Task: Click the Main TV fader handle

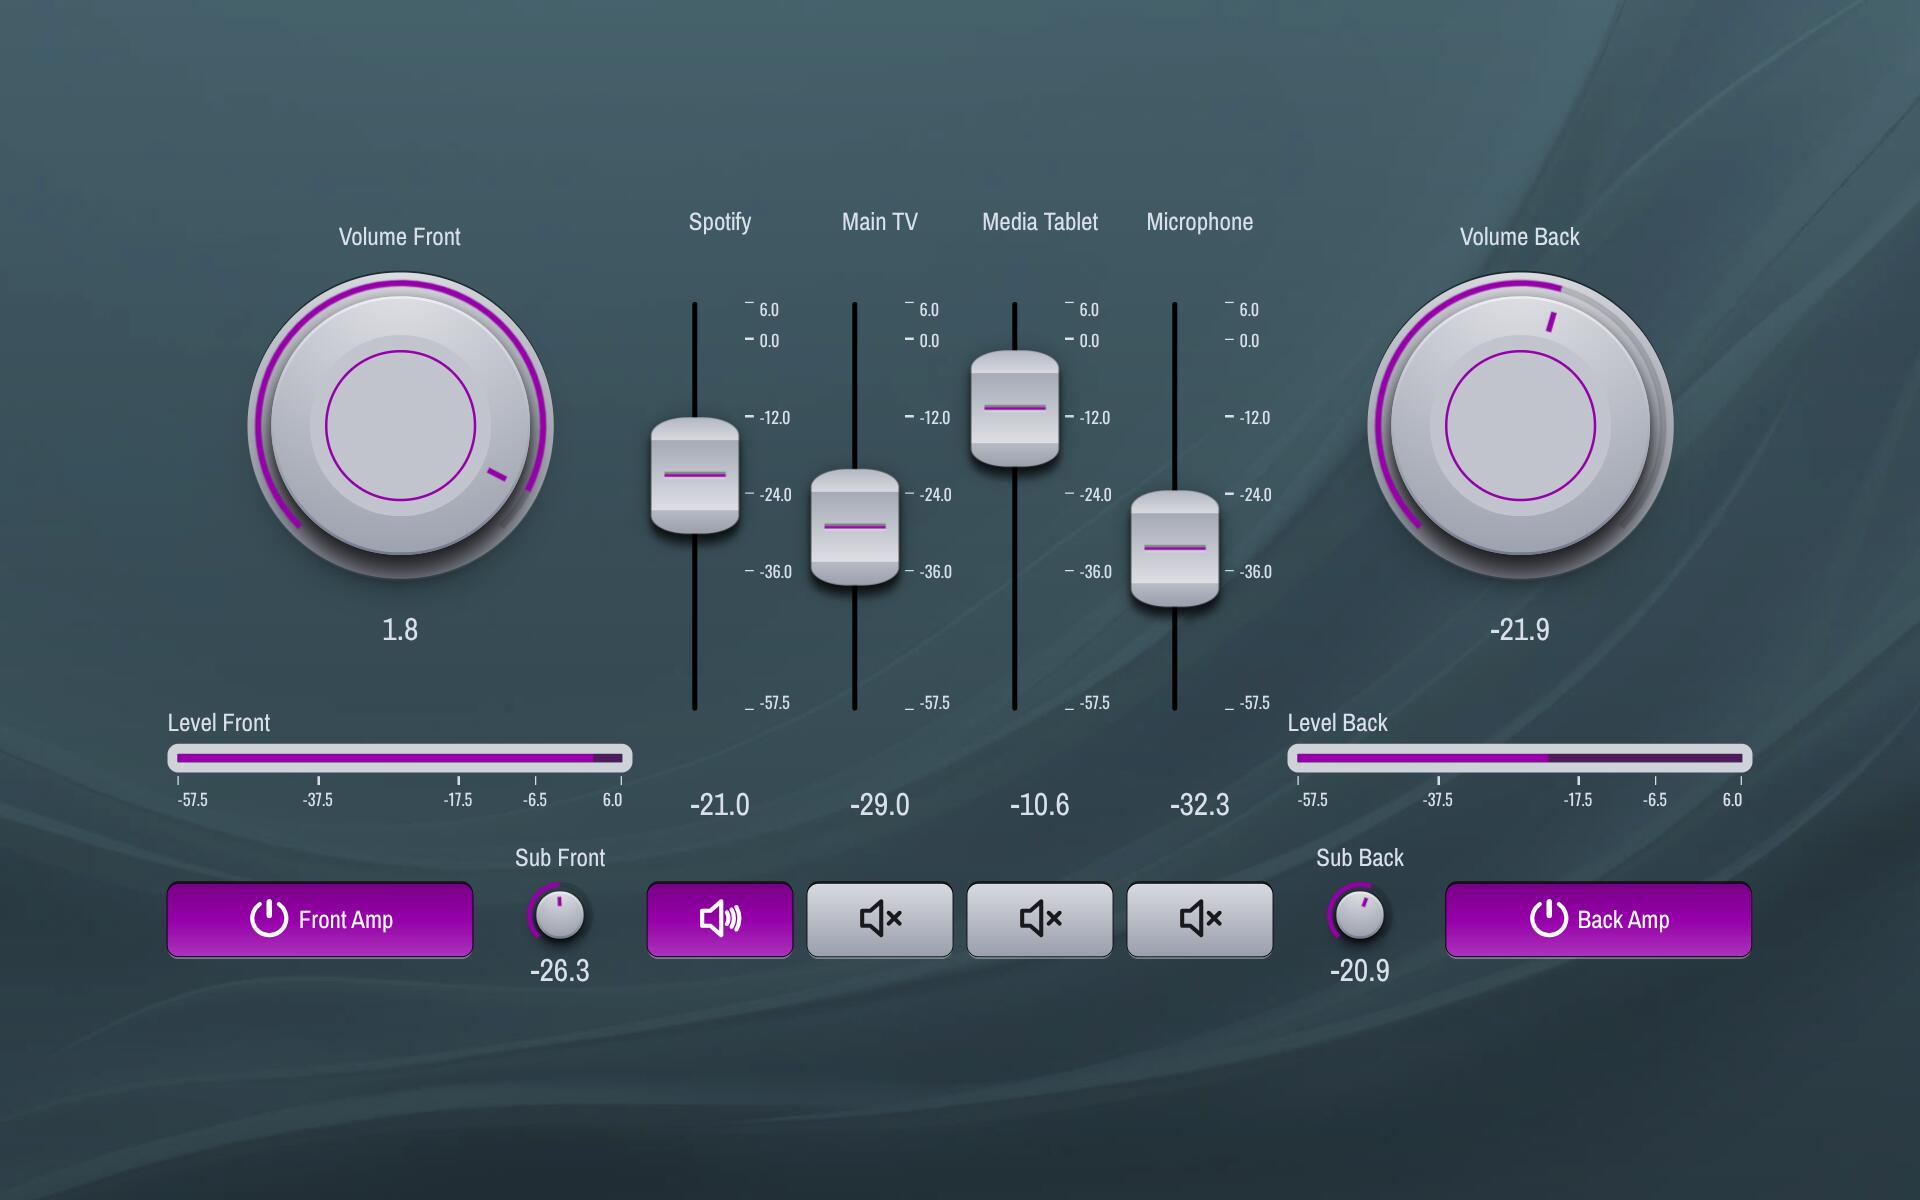Action: pos(855,526)
